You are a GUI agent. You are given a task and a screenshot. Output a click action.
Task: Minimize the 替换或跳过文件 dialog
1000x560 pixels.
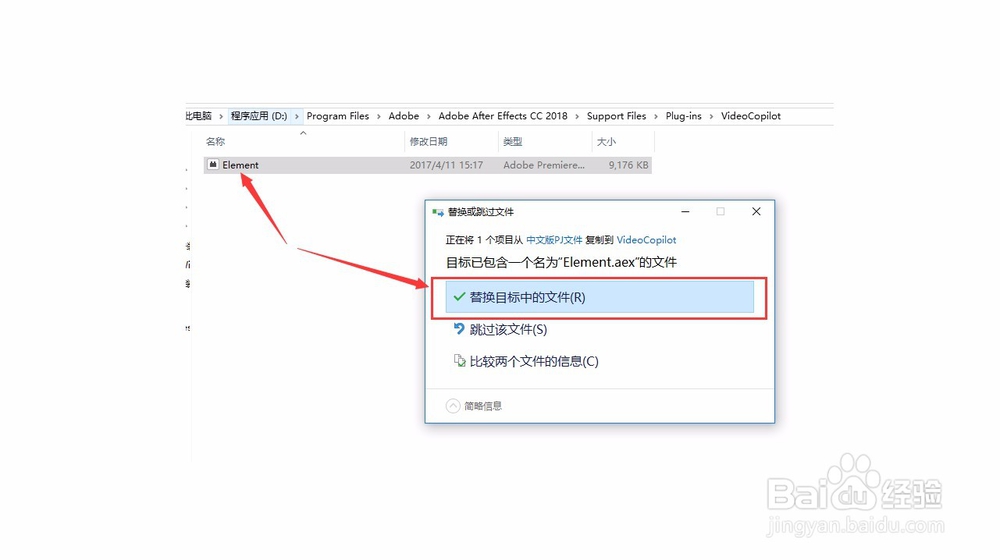(x=686, y=212)
